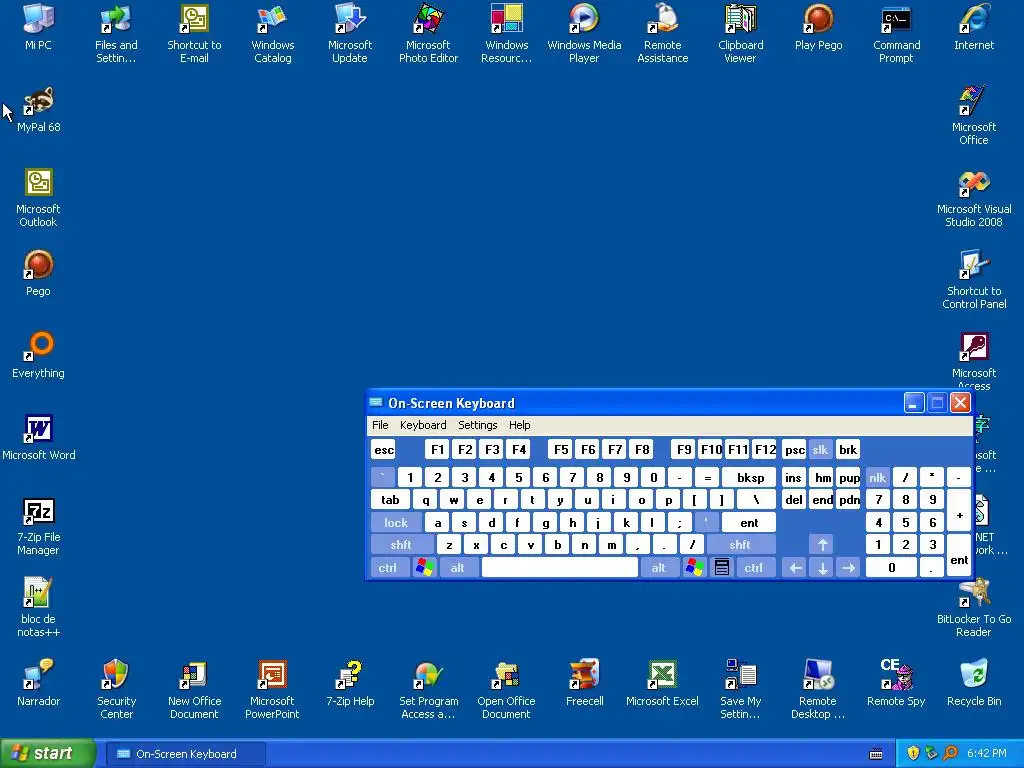
Task: Open the Remote Spy shortcut
Action: coord(896,682)
